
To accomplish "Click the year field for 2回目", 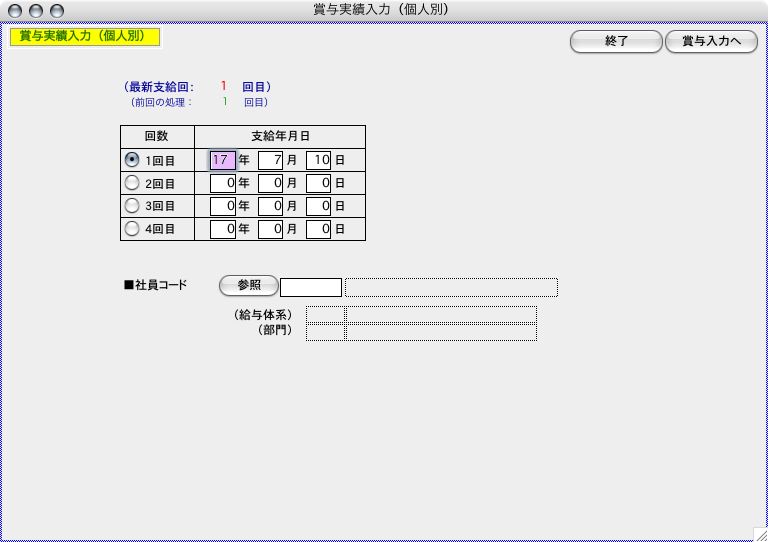I will point(223,183).
